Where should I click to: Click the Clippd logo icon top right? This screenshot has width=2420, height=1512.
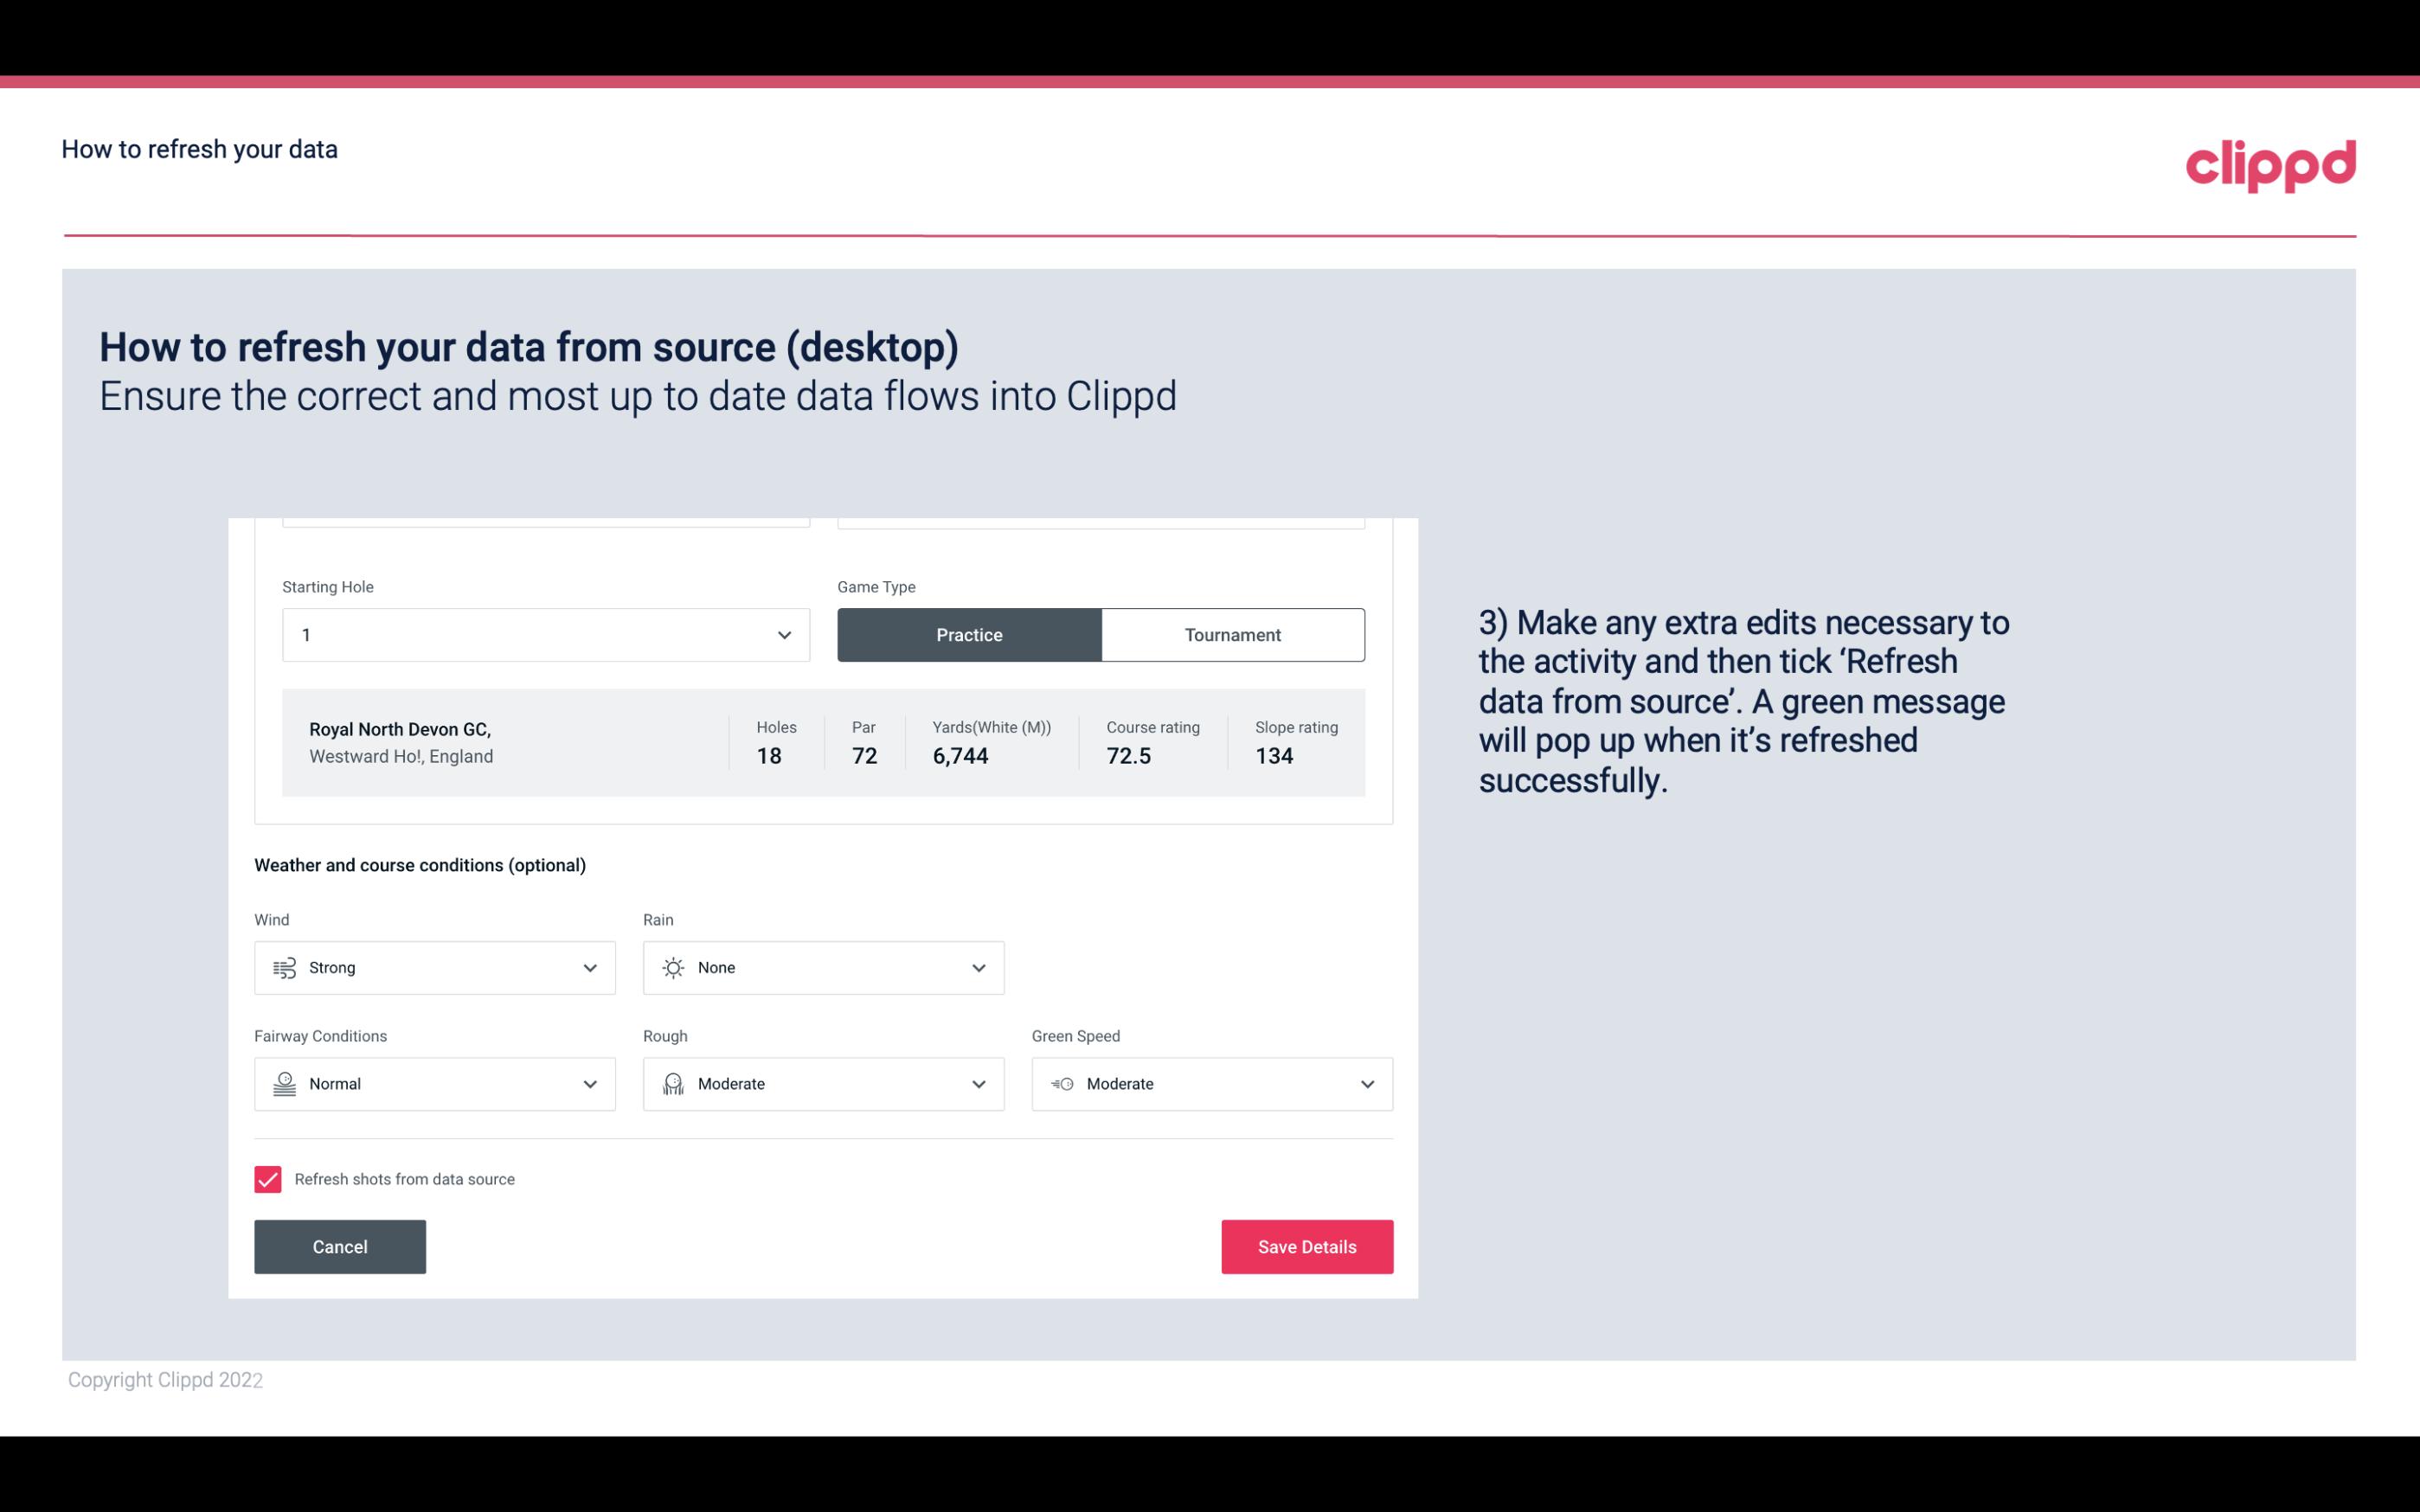2270,162
